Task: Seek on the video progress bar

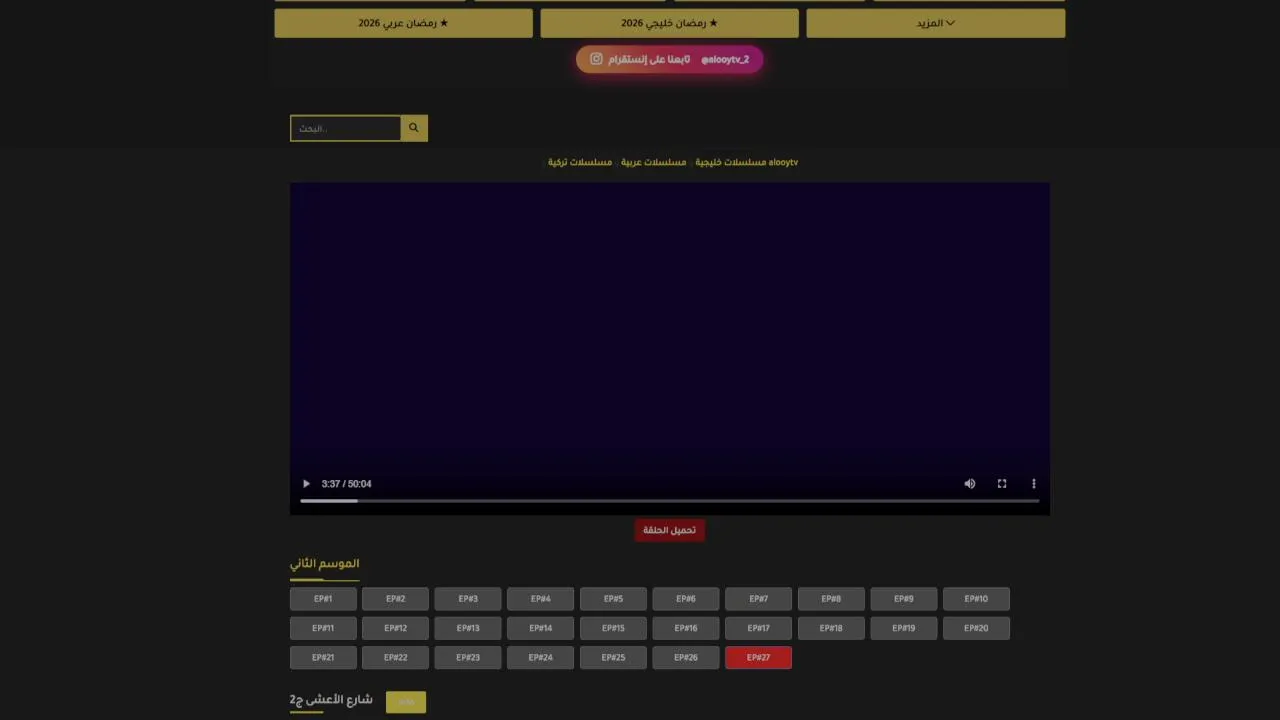Action: [669, 501]
